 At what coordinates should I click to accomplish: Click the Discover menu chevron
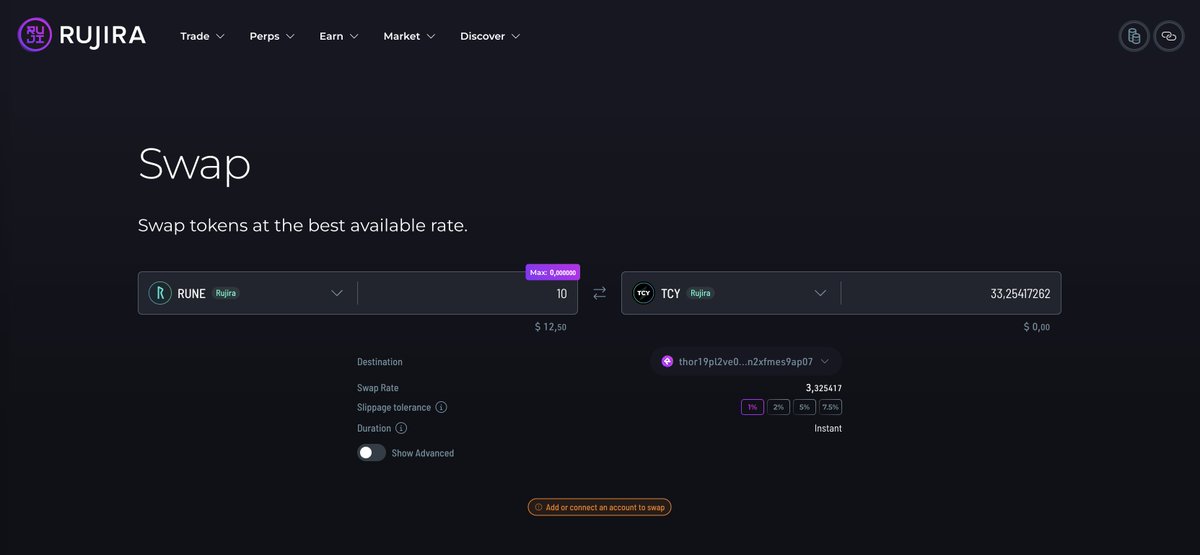(515, 36)
